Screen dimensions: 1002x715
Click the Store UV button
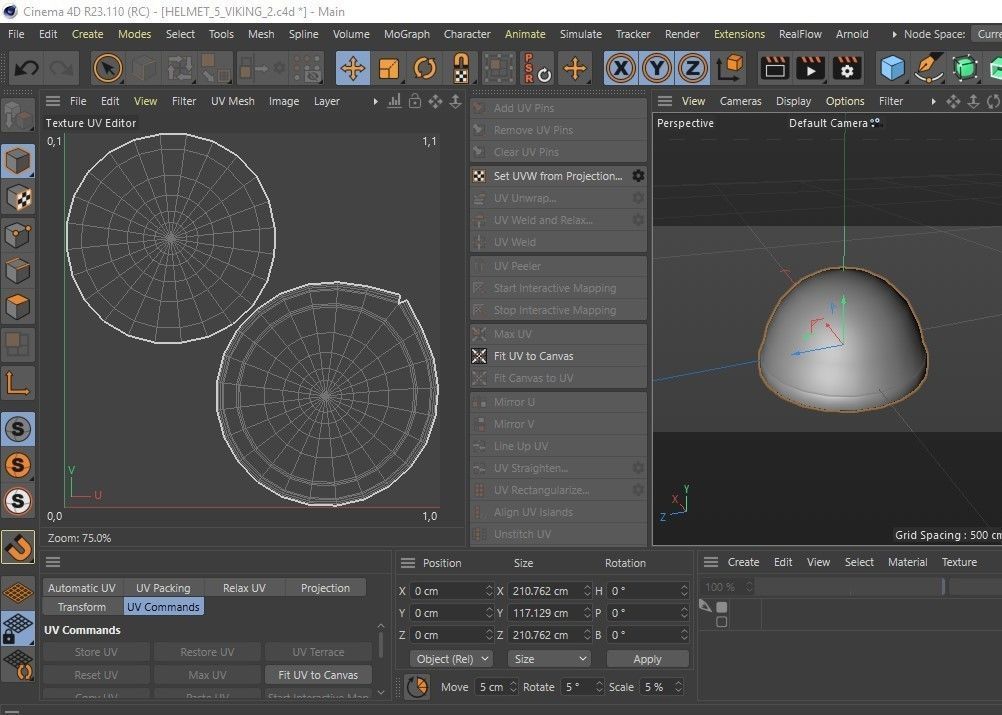click(96, 652)
